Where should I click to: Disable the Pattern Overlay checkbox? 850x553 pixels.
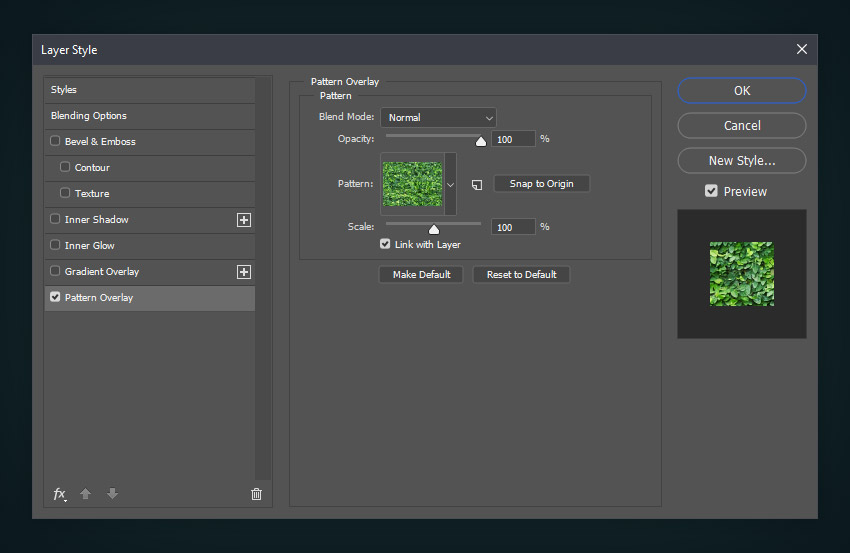pos(55,298)
